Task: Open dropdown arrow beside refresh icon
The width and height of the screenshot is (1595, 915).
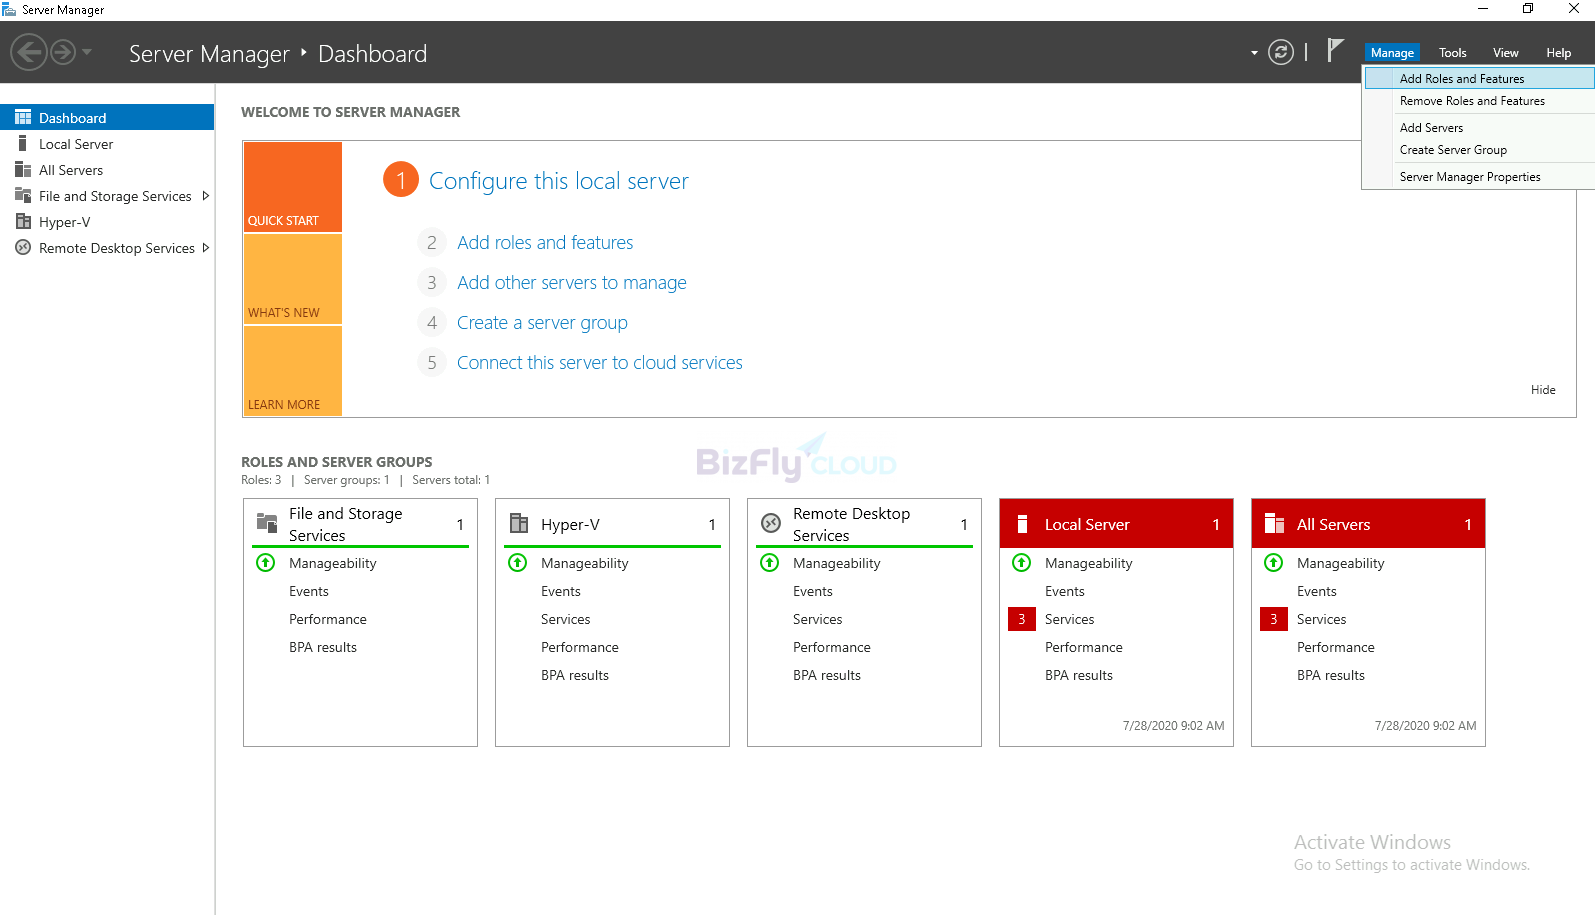Action: (x=1254, y=53)
